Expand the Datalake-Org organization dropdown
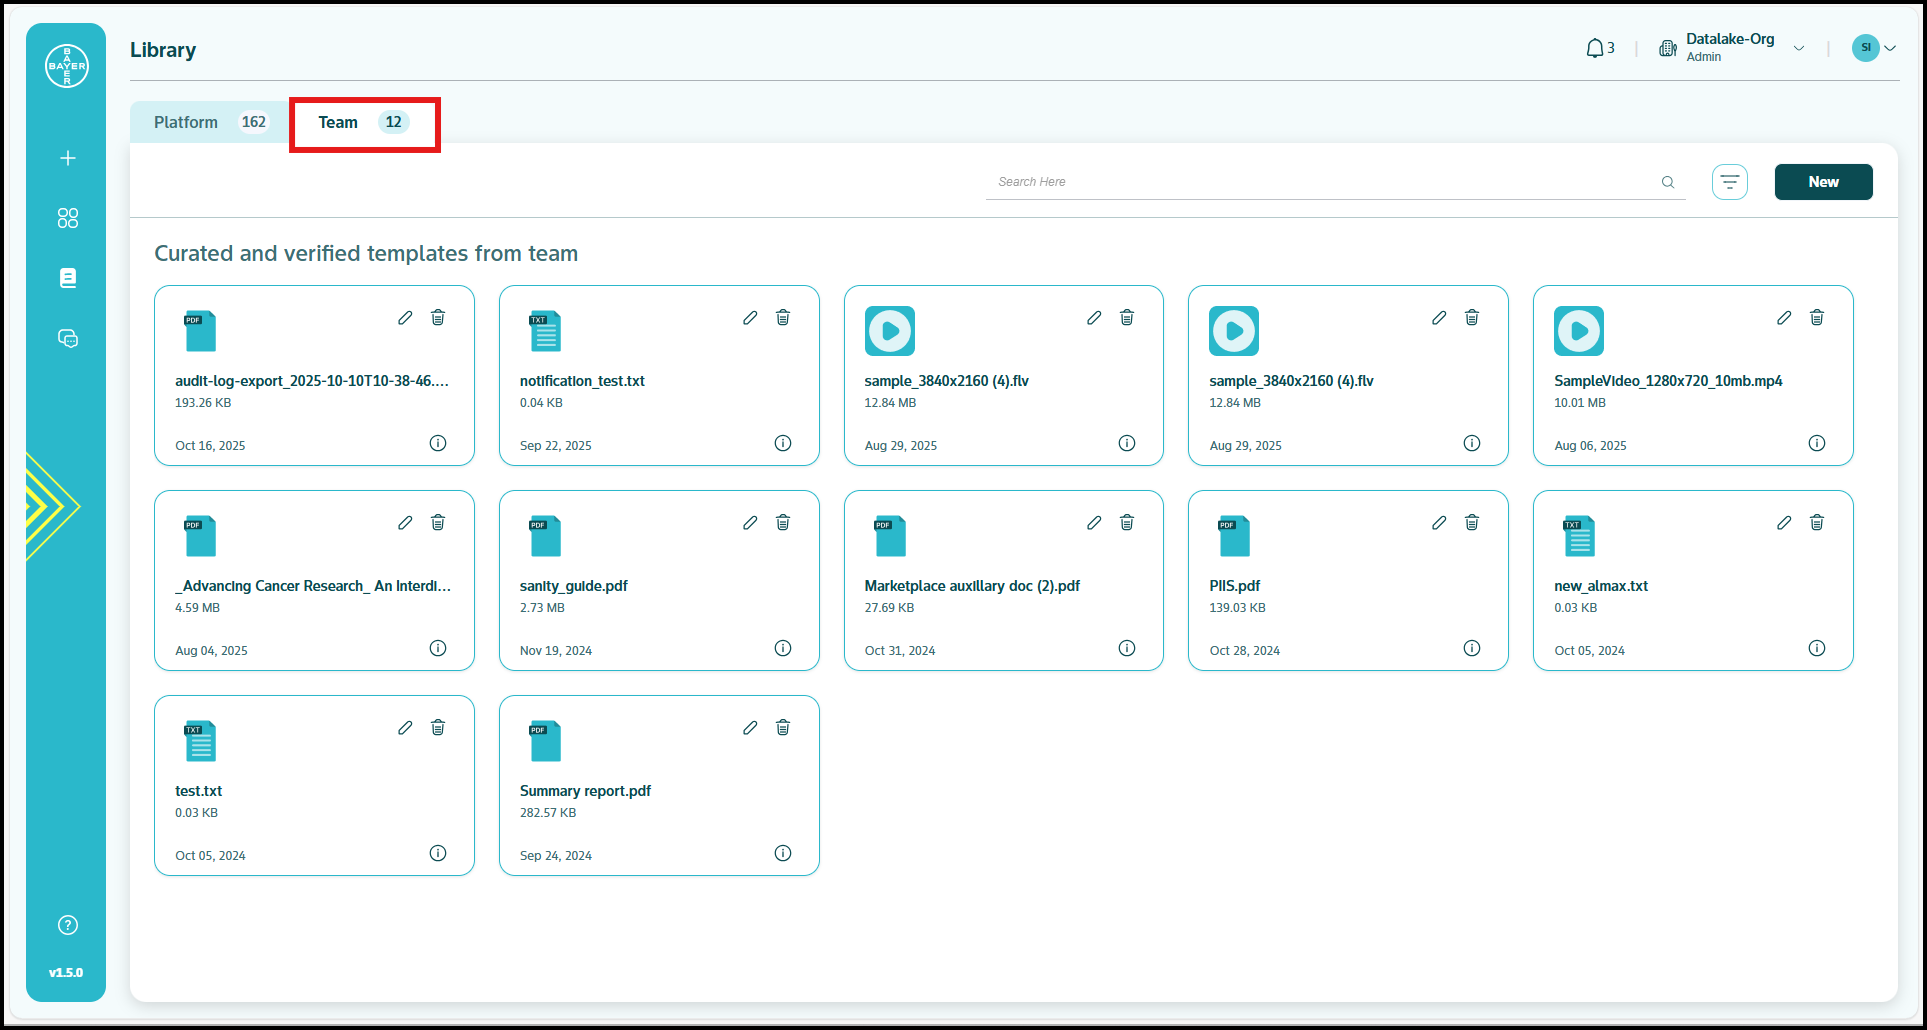 pyautogui.click(x=1798, y=48)
